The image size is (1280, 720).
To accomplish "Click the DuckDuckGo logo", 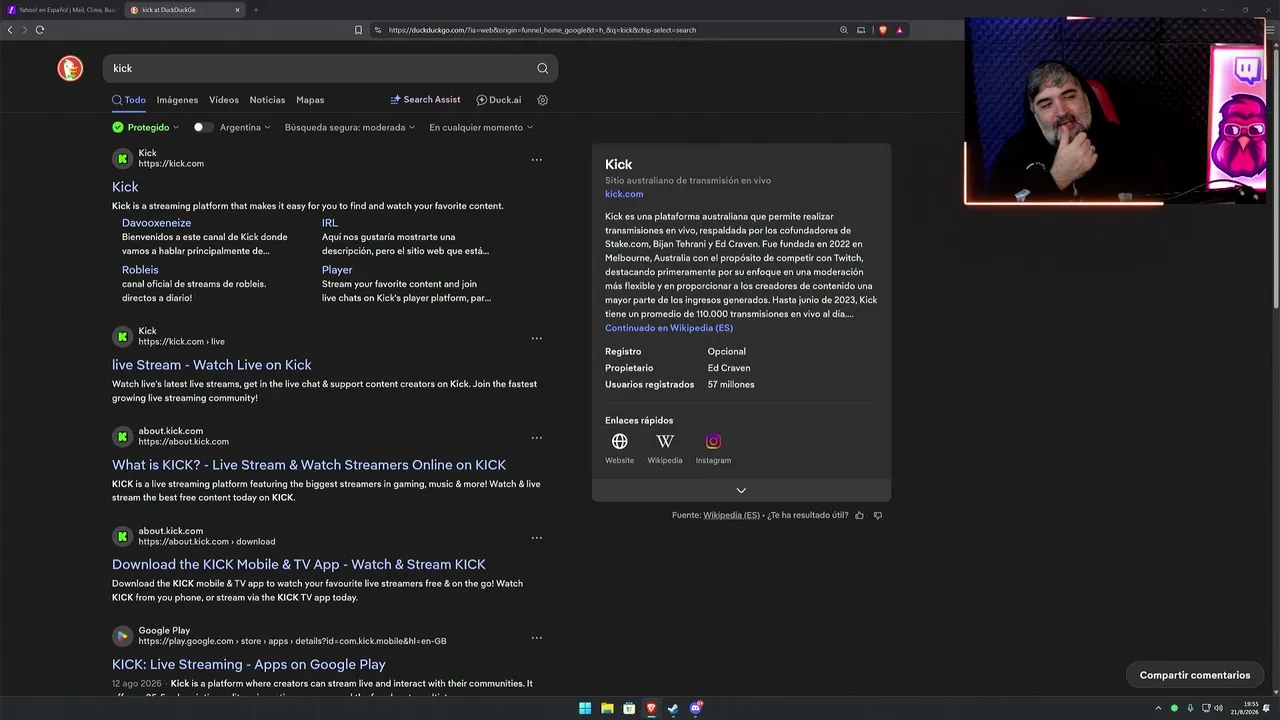I will pos(70,68).
